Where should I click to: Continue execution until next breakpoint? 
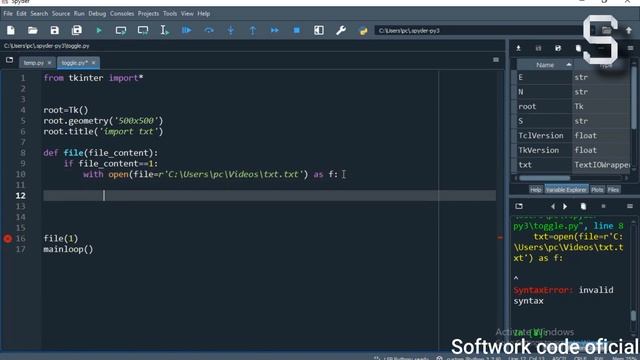275,30
